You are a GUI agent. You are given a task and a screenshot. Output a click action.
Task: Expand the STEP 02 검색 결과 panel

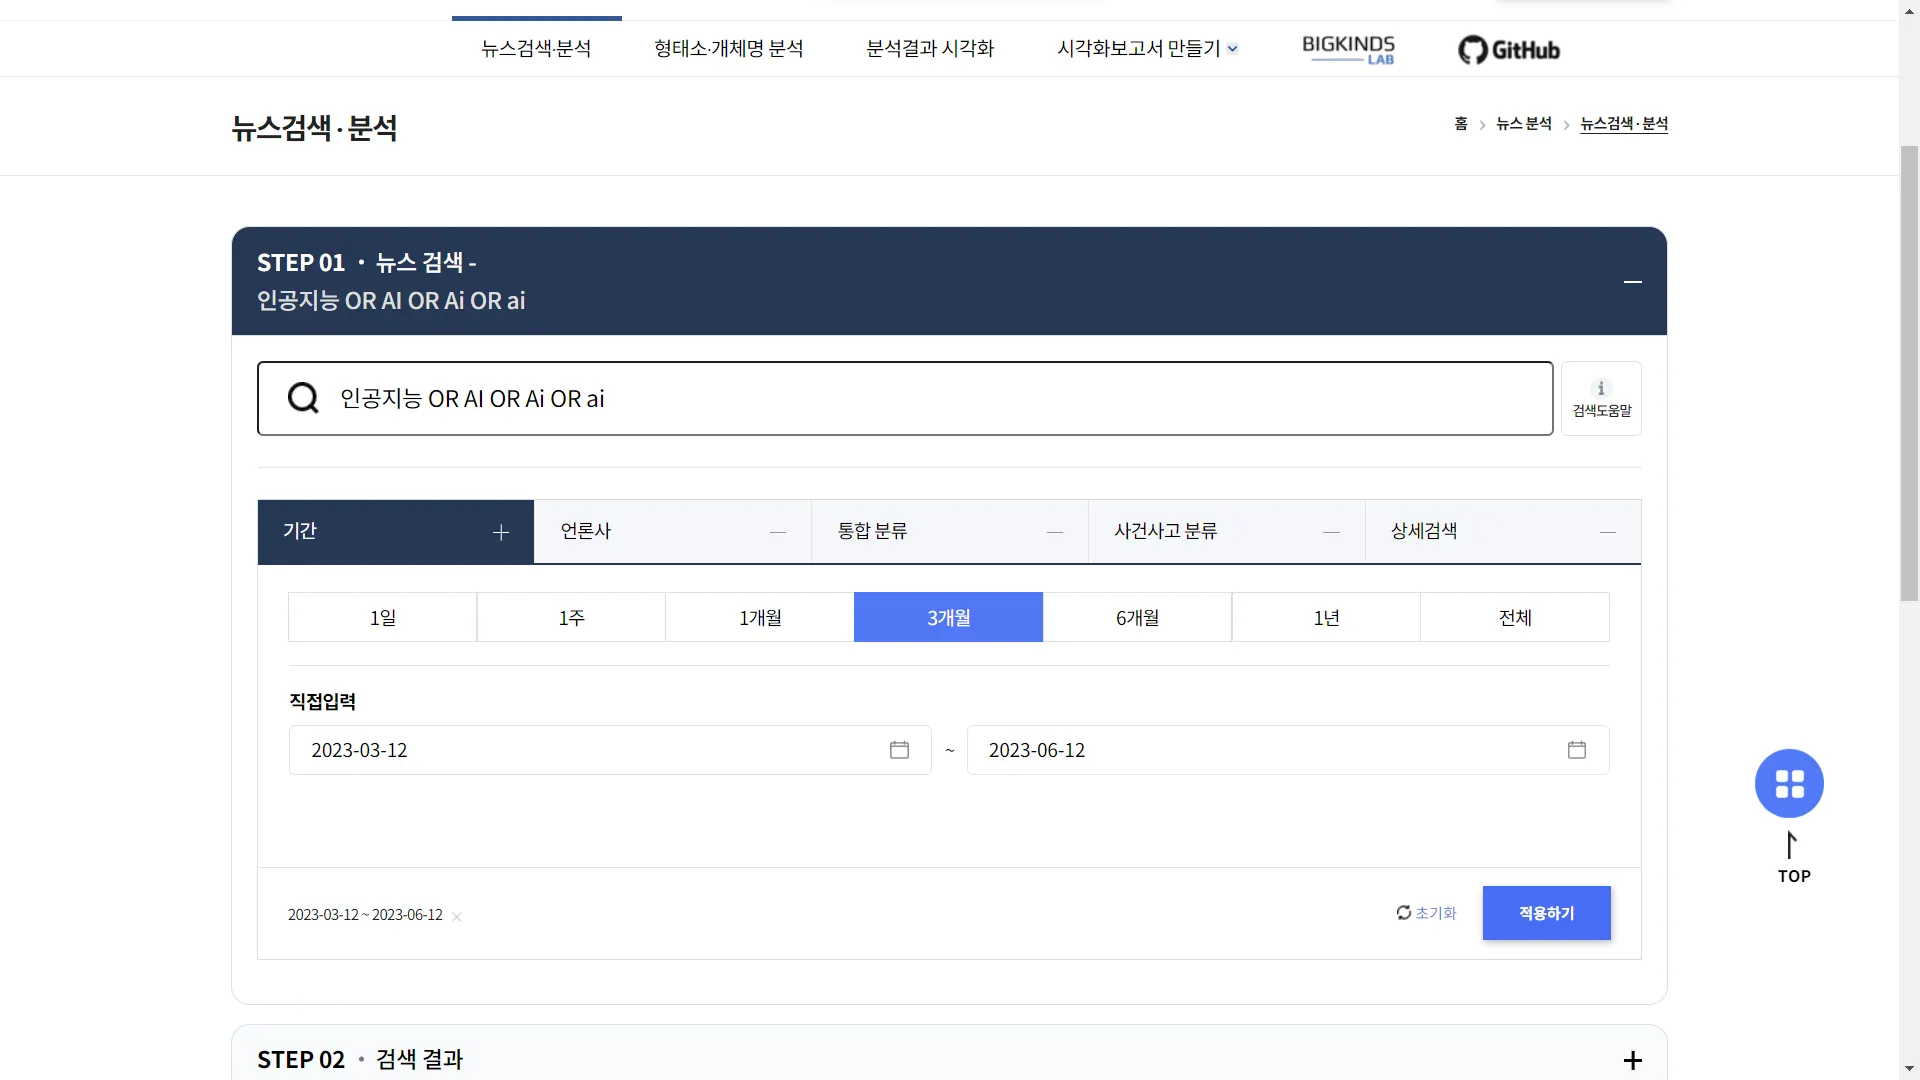tap(1632, 1060)
